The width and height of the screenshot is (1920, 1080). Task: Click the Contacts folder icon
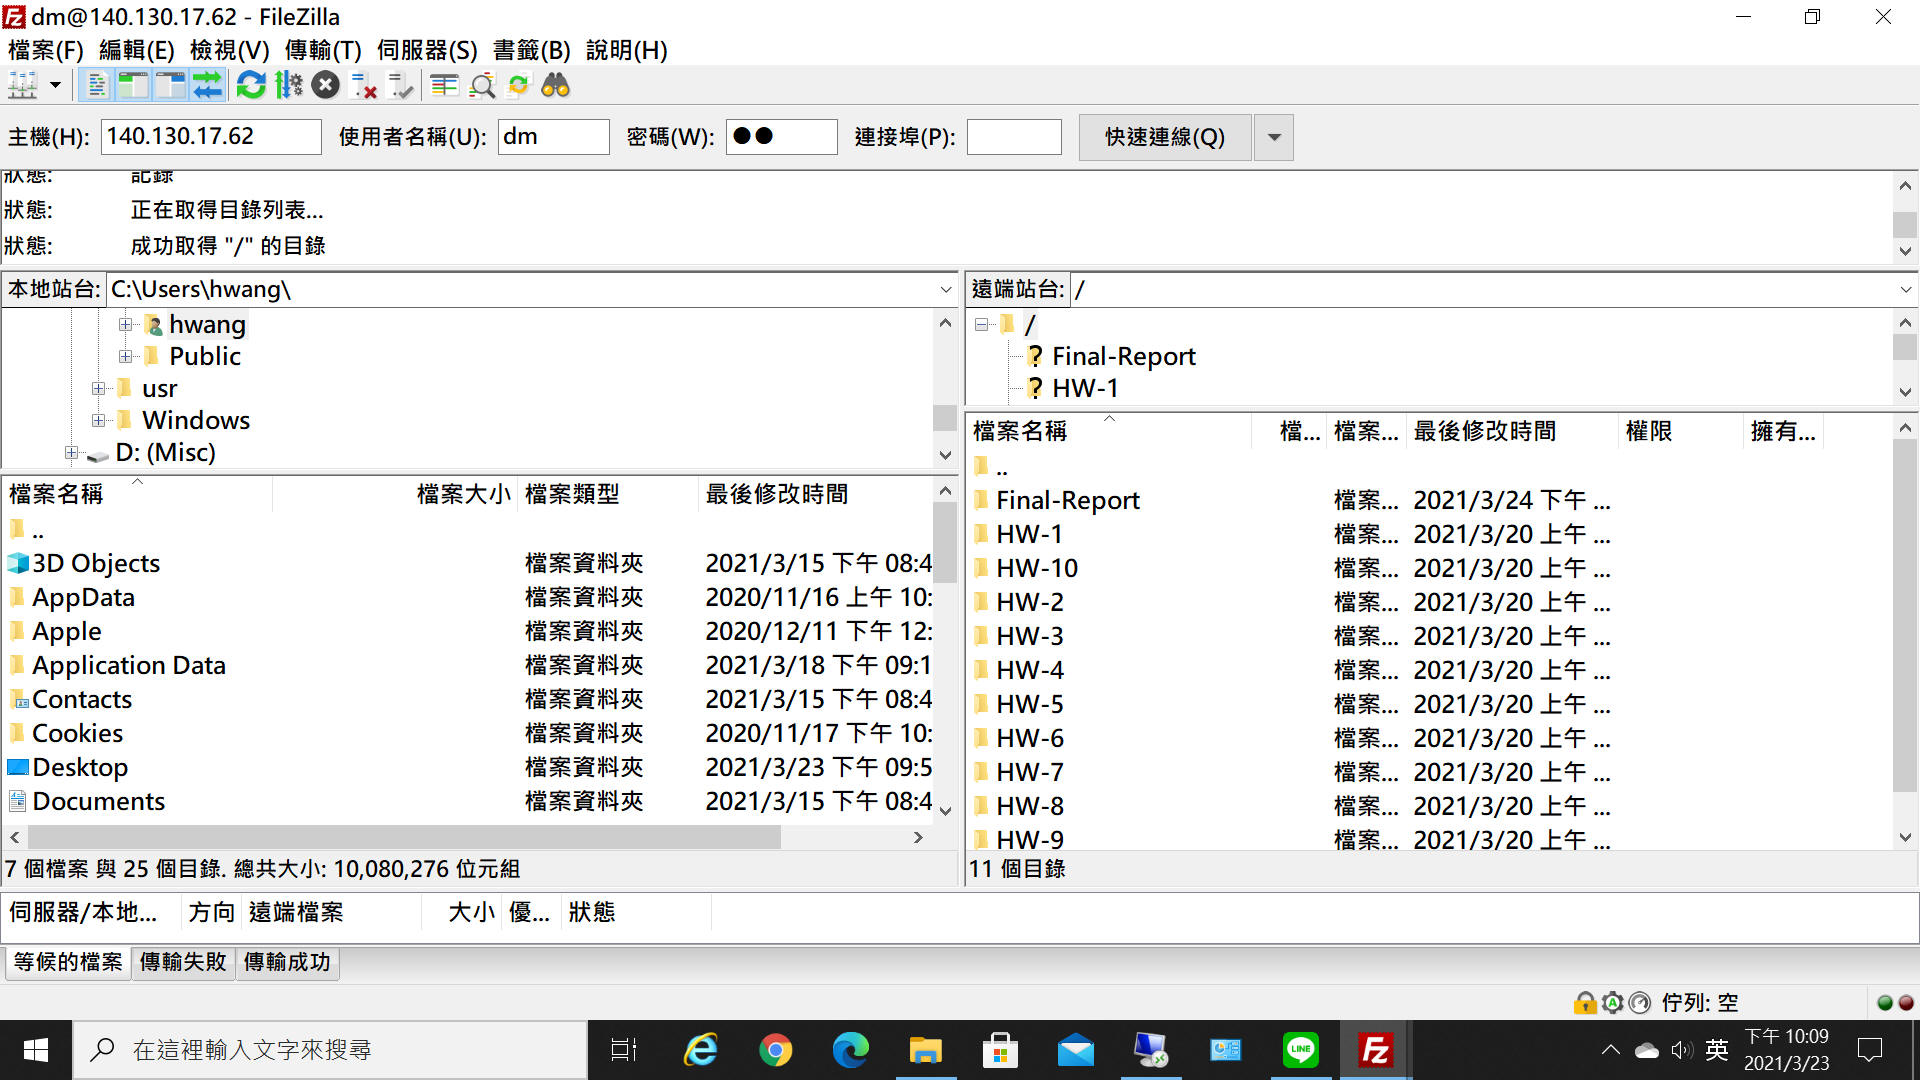(x=18, y=699)
